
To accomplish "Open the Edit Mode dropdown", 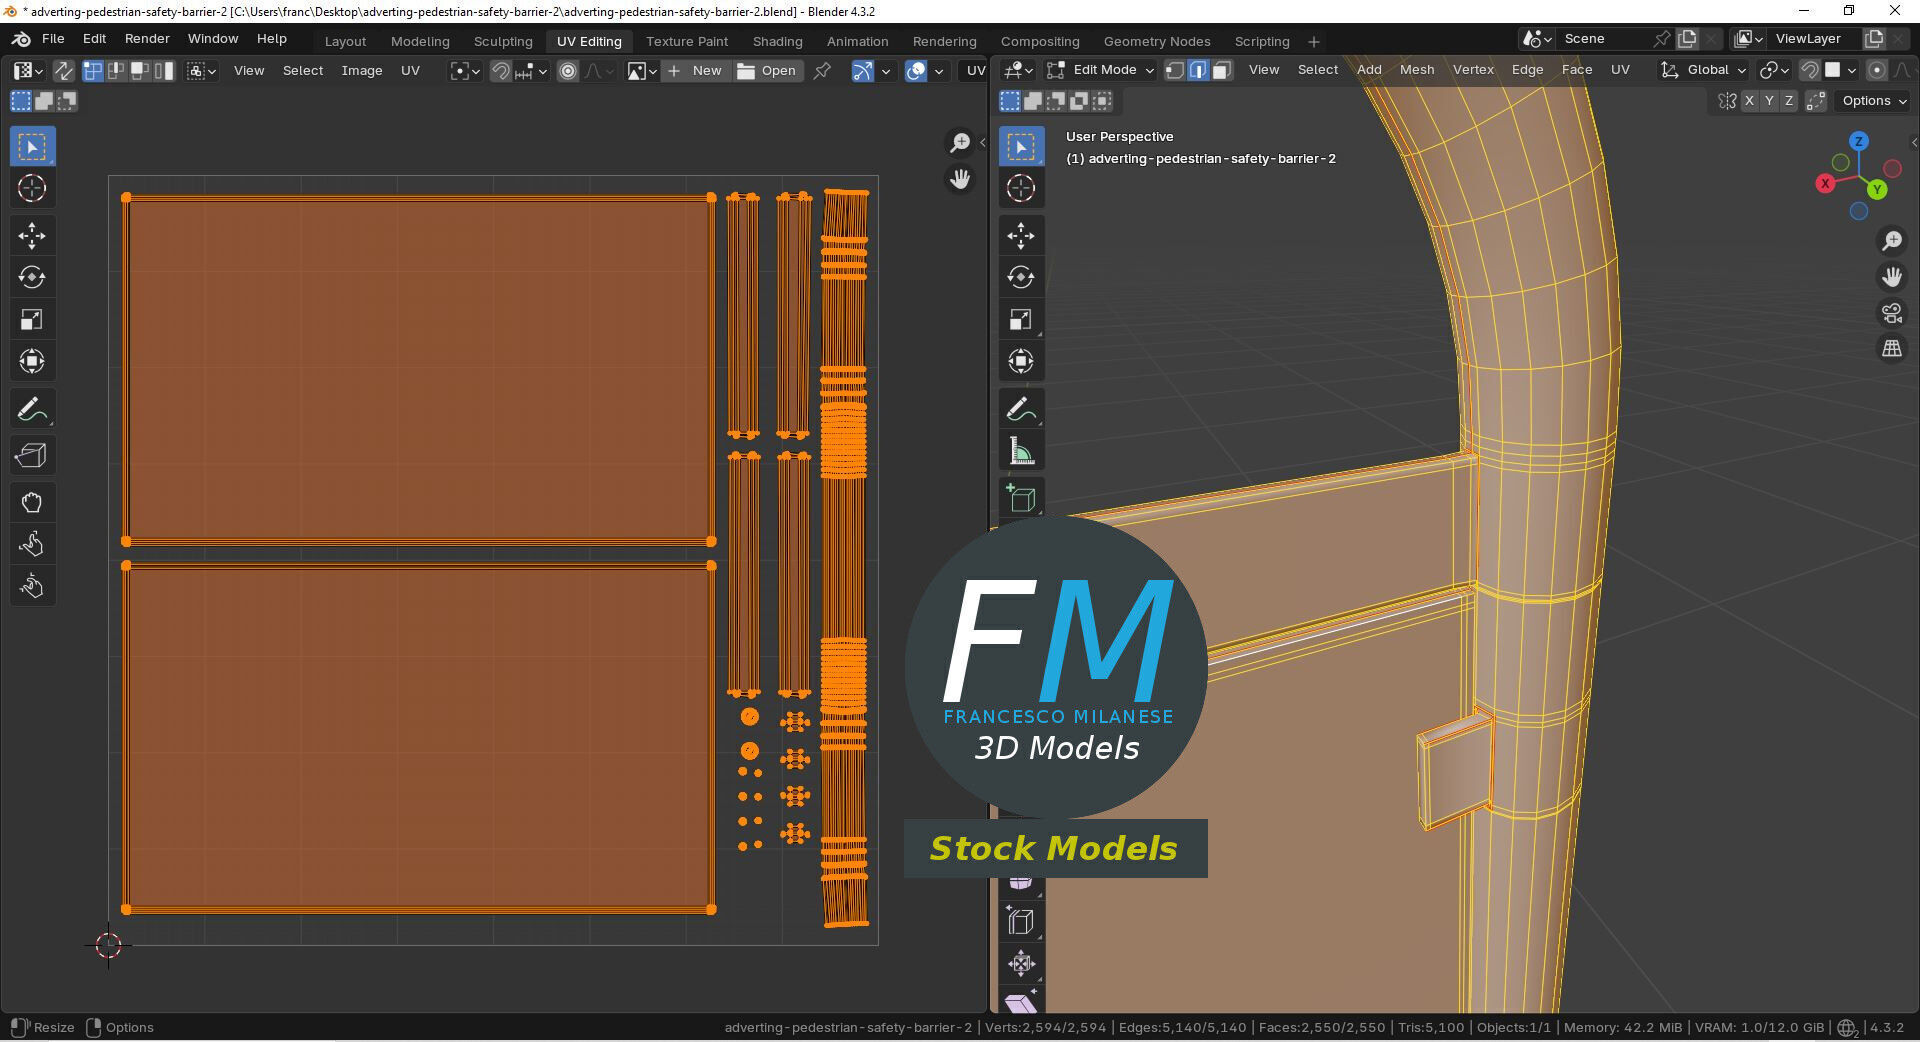I will pos(1100,70).
